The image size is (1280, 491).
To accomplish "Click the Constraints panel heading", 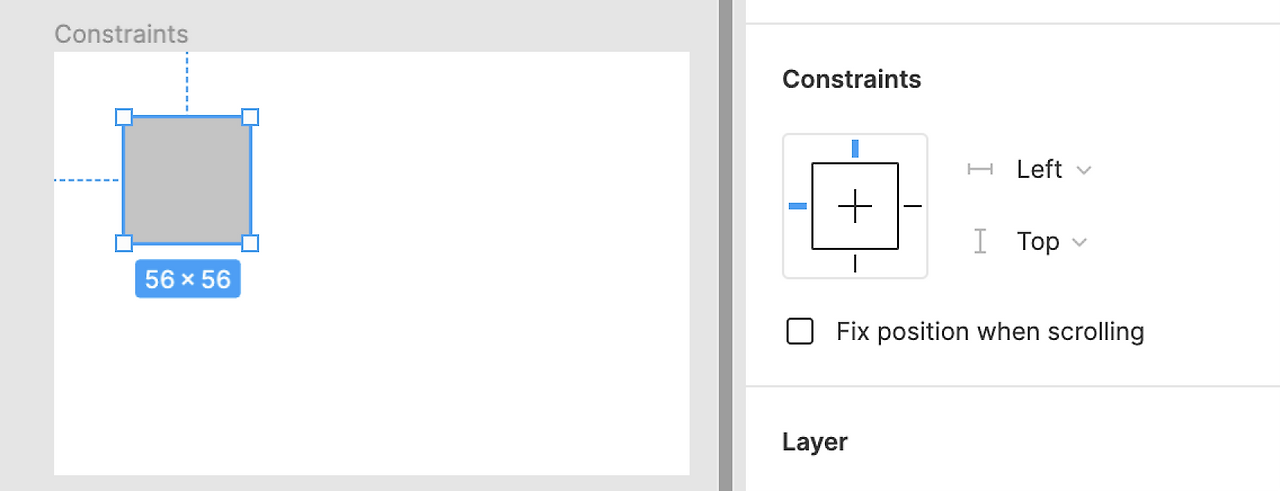I will pos(852,79).
